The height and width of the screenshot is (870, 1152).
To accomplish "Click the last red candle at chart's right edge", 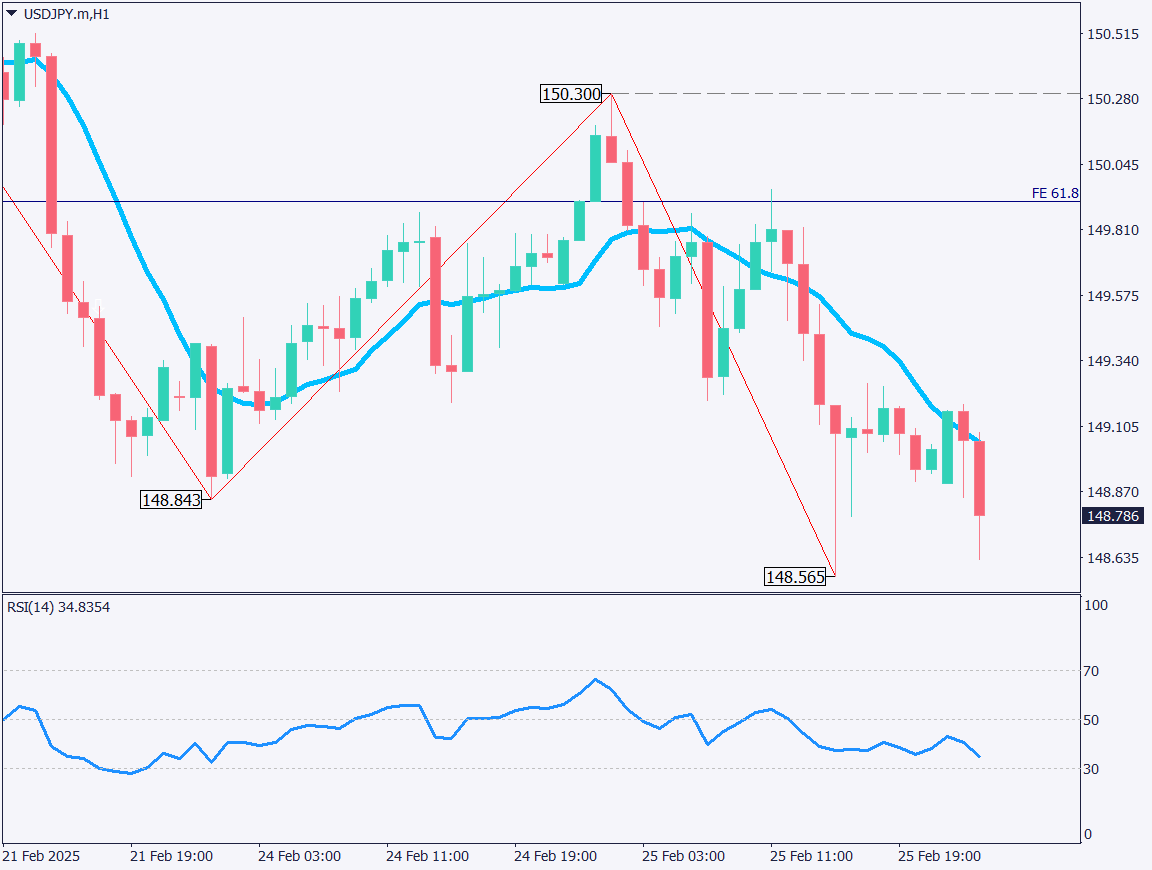I will coord(980,478).
